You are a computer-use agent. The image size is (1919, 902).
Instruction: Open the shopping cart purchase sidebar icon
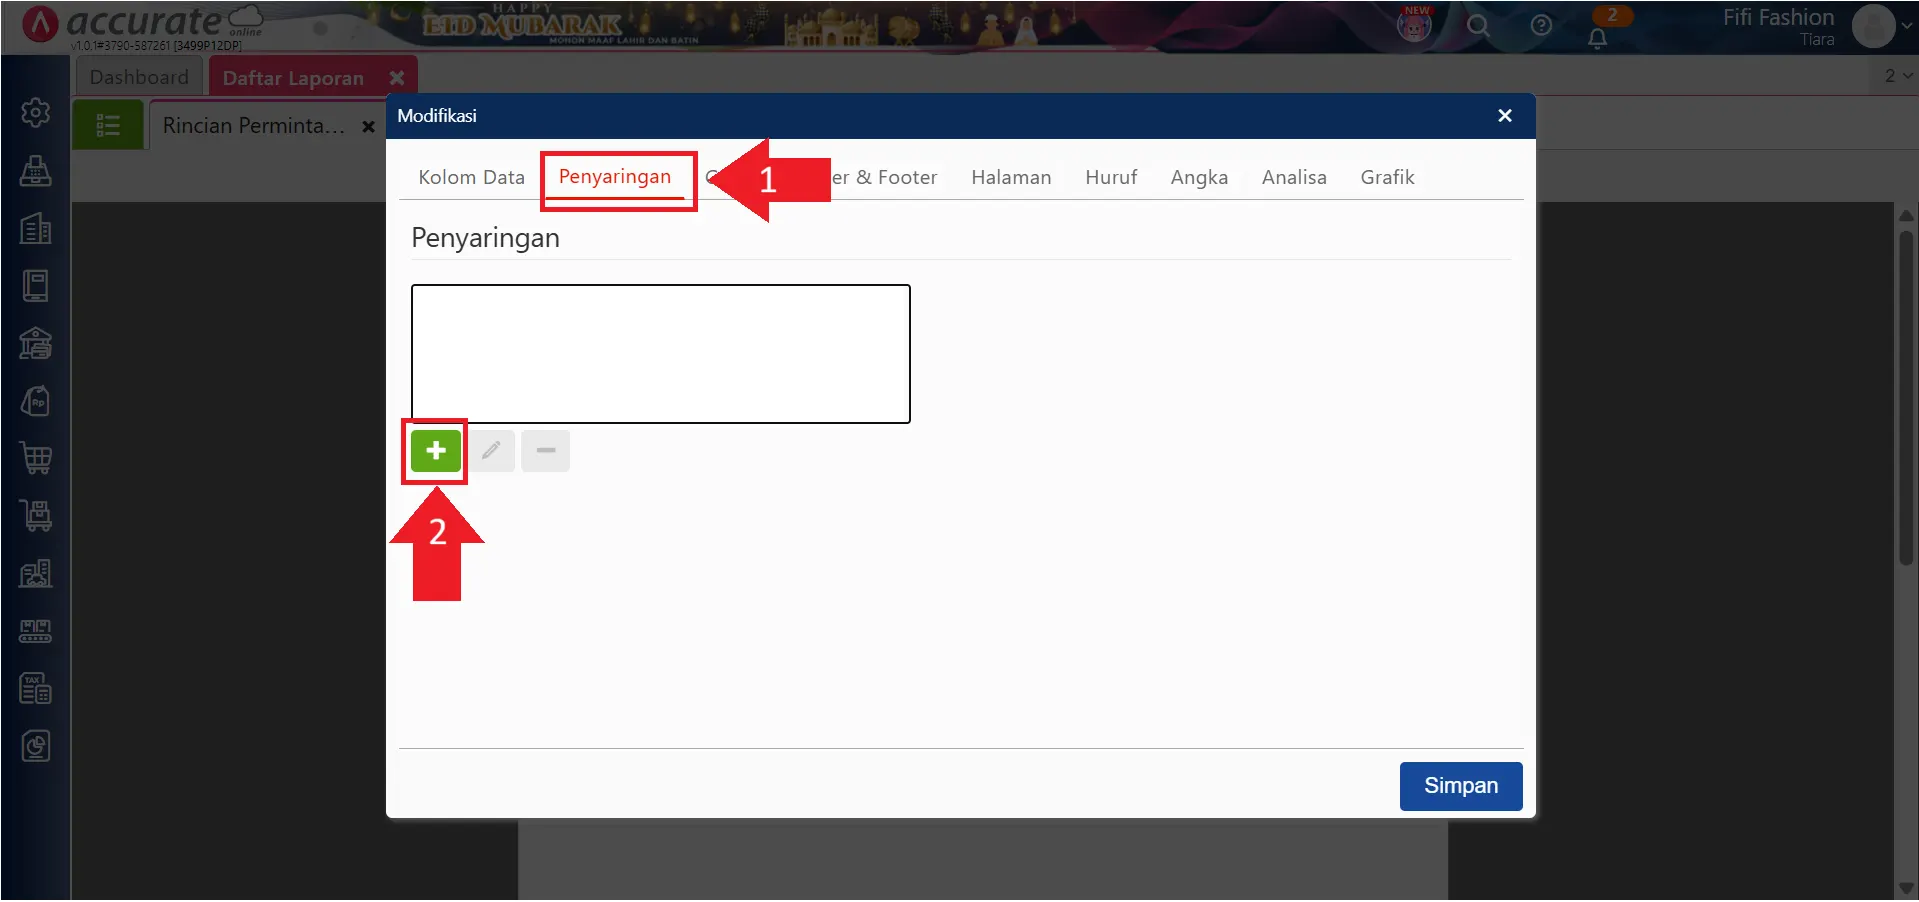[36, 459]
